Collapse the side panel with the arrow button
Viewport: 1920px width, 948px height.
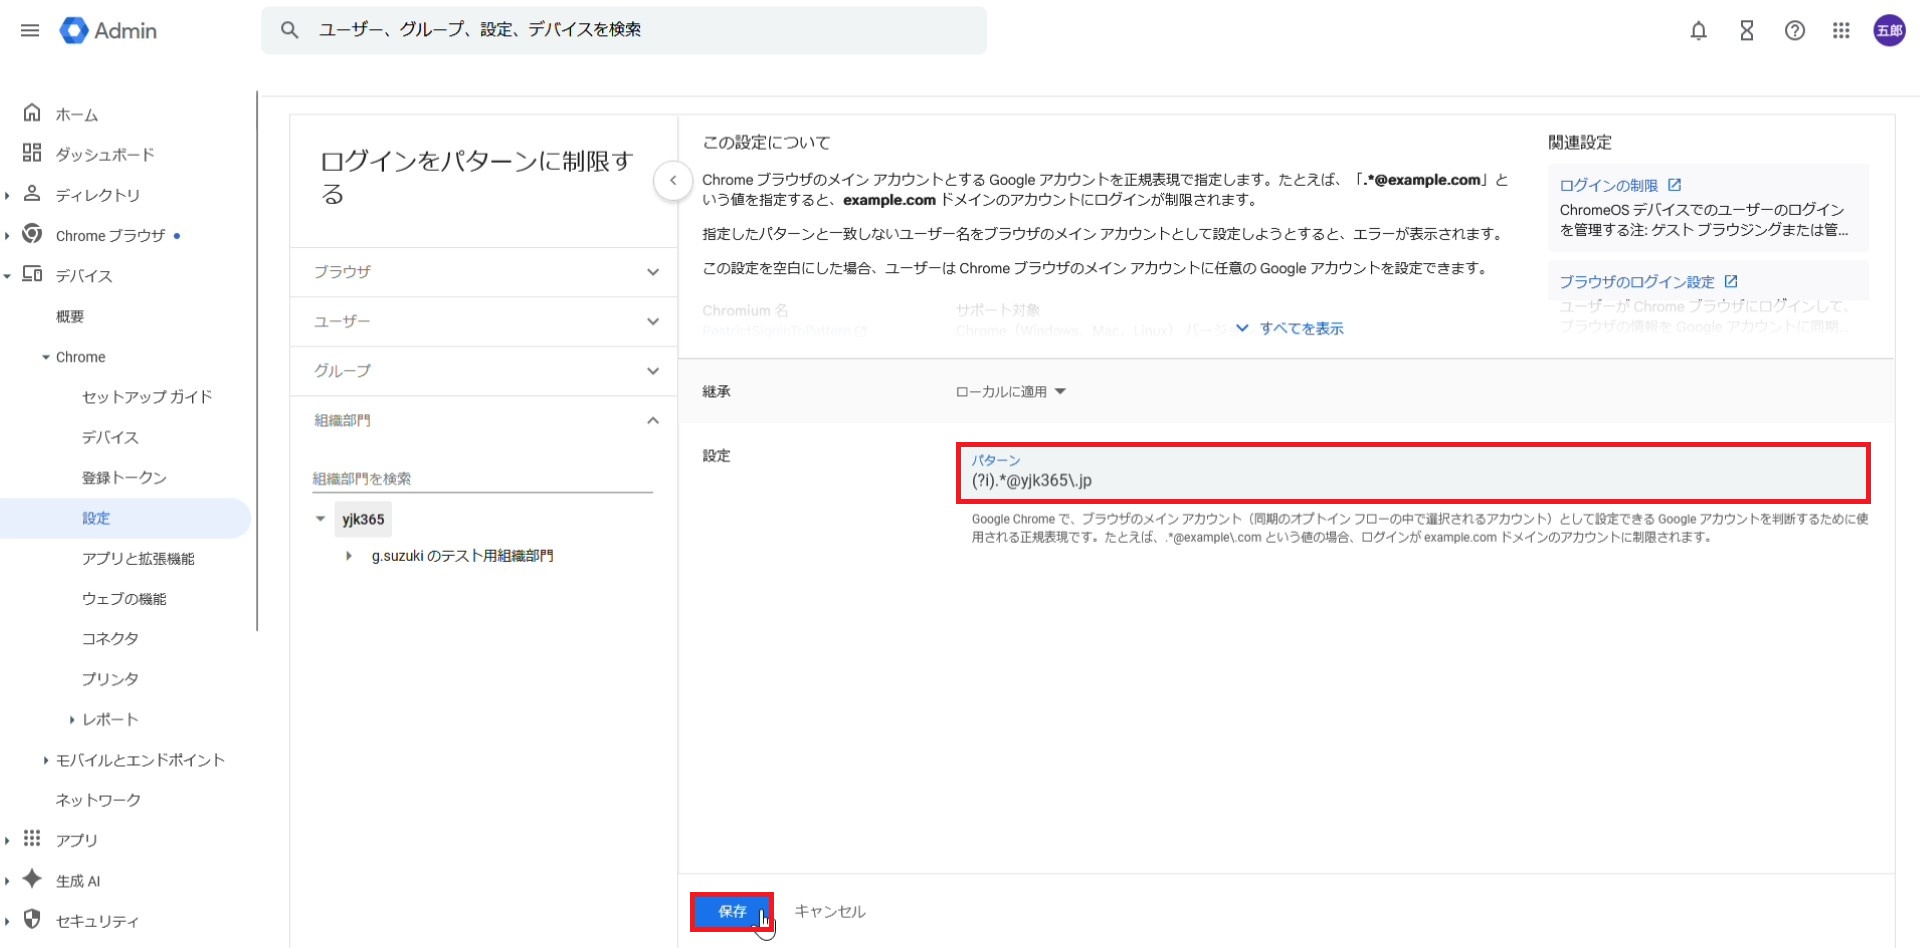673,181
